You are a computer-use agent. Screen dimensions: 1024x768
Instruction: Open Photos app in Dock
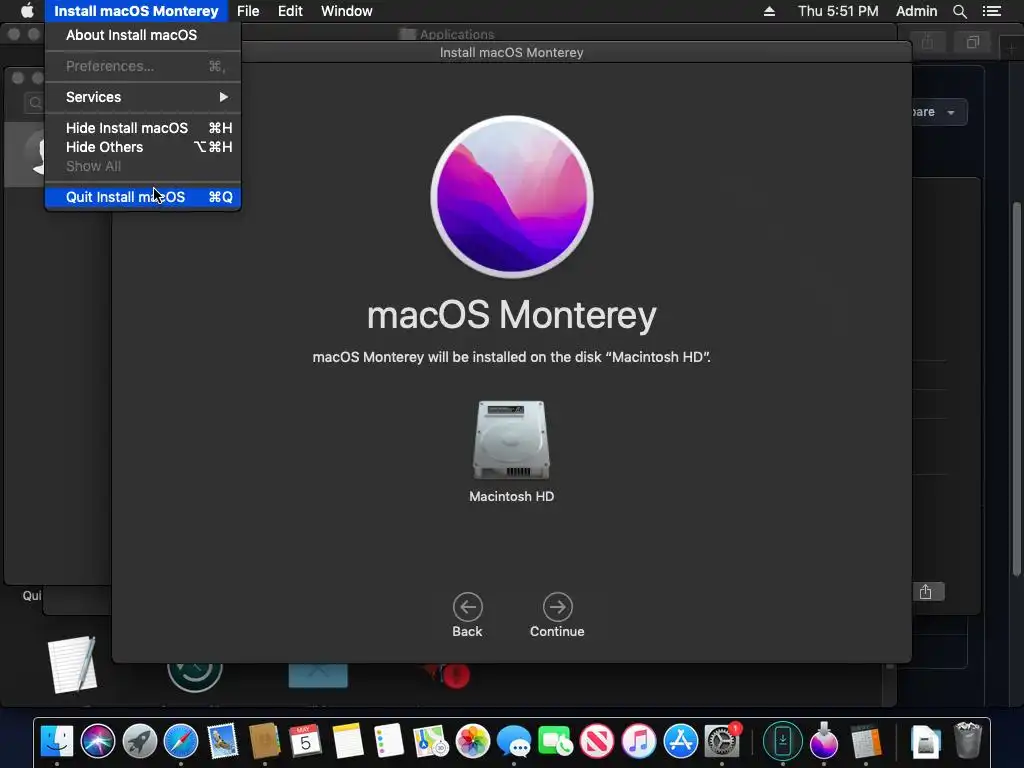click(x=472, y=741)
